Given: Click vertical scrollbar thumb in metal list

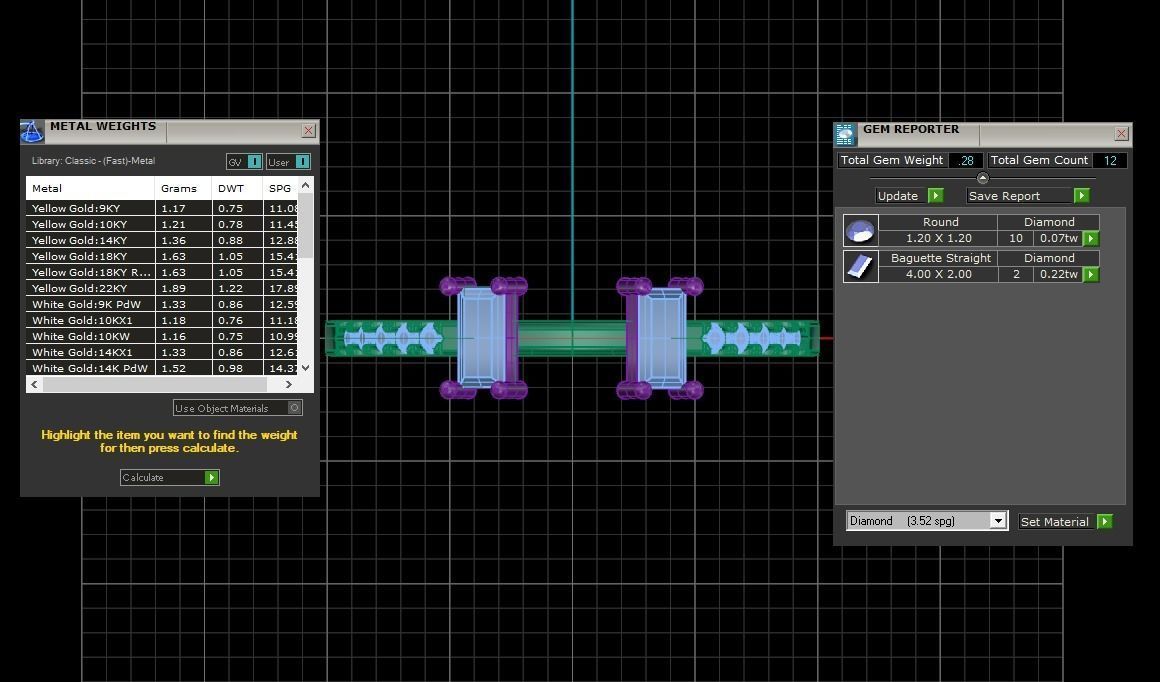Looking at the screenshot, I should tap(306, 226).
